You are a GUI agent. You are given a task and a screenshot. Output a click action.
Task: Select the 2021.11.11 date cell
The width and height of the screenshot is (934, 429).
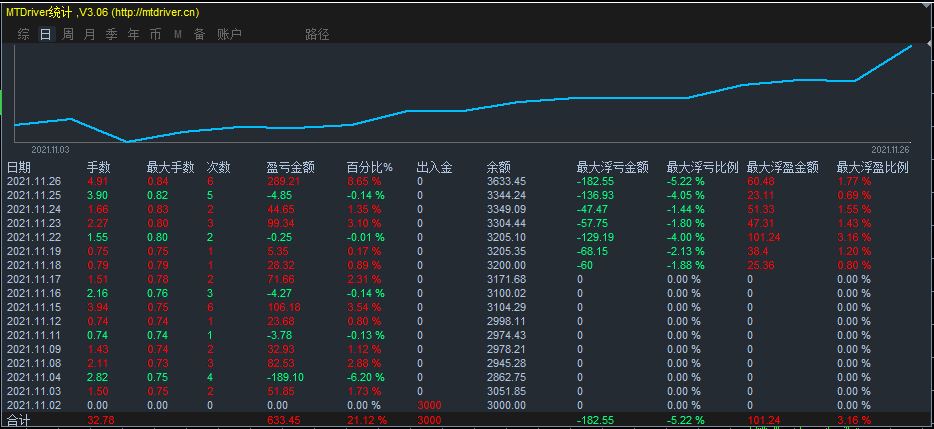pyautogui.click(x=34, y=335)
